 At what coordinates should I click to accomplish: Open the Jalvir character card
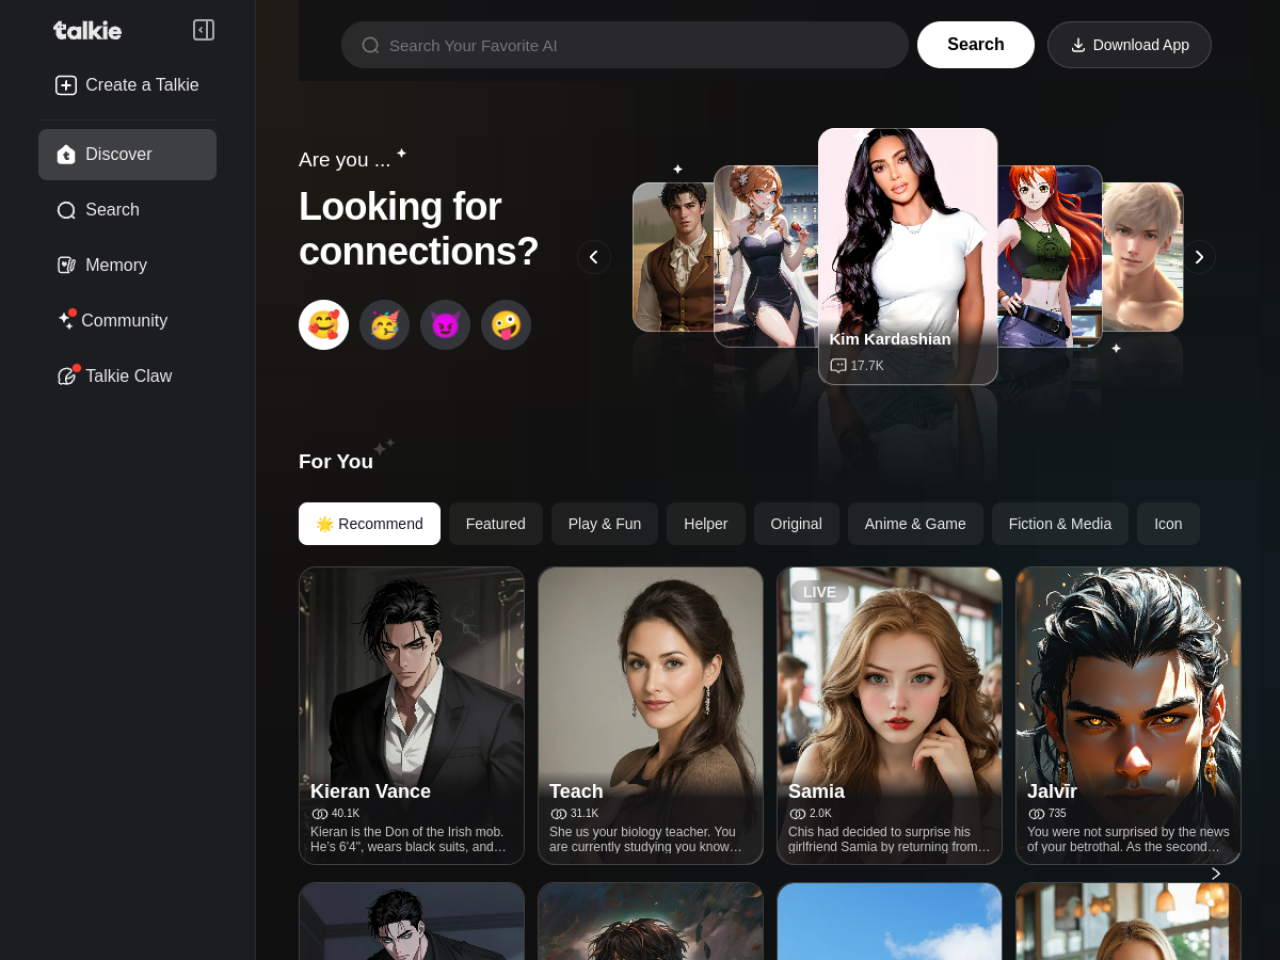coord(1129,715)
